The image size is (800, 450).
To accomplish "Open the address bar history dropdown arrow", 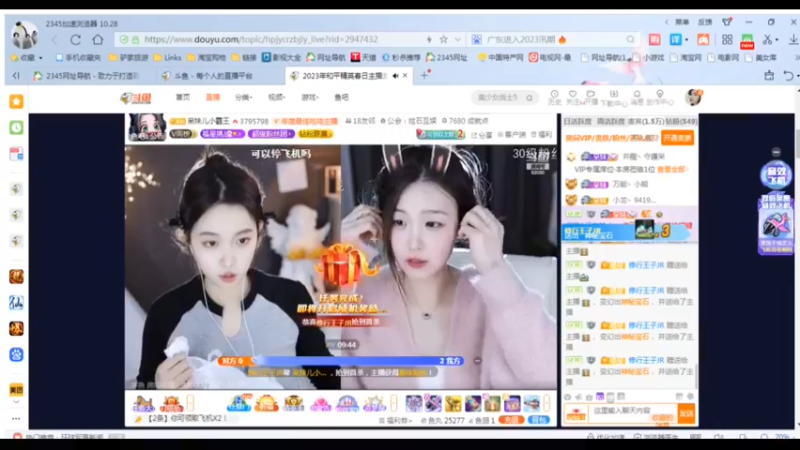I will tap(458, 39).
